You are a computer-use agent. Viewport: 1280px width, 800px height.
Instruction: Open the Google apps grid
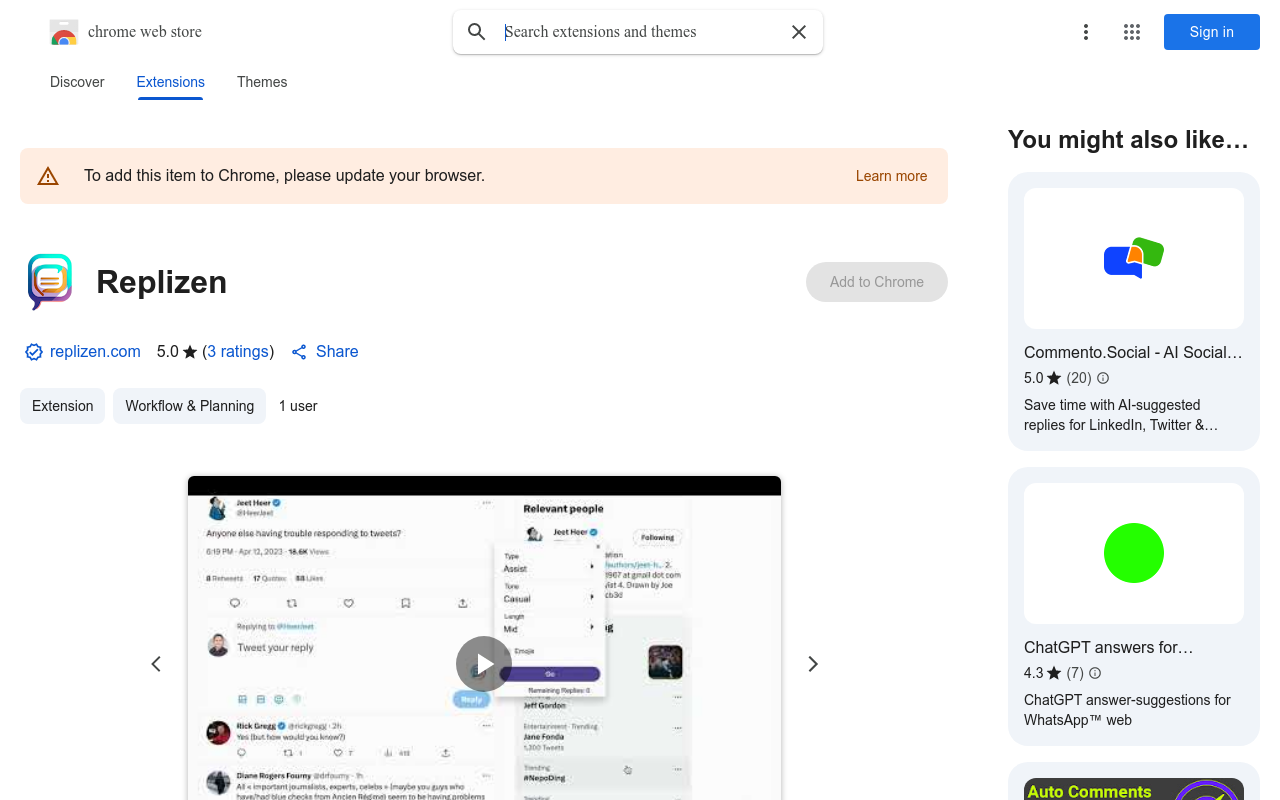(x=1132, y=32)
